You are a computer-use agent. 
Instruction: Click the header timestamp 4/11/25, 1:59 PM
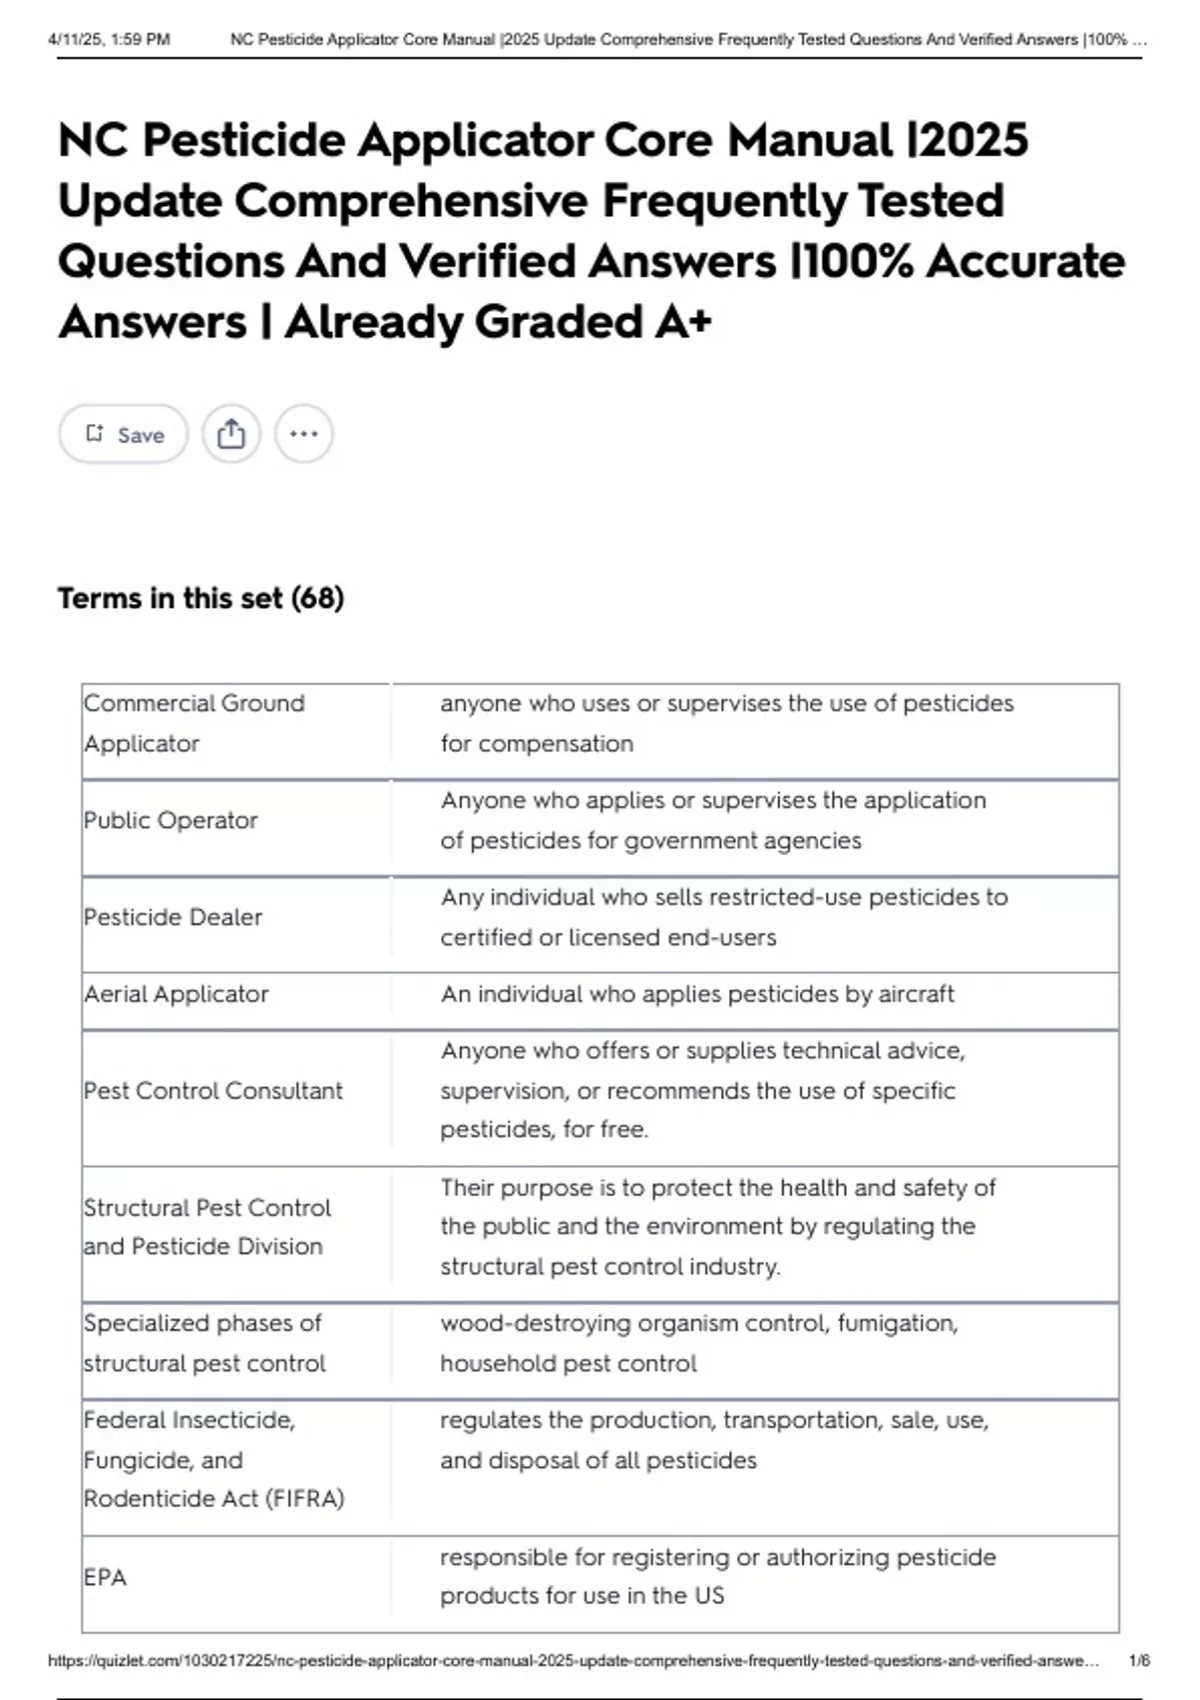point(109,40)
